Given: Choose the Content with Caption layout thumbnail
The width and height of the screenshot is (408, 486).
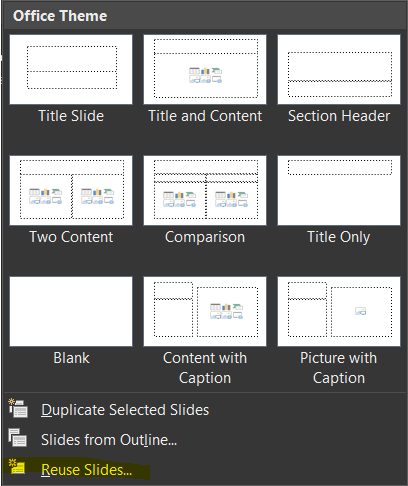Looking at the screenshot, I should pos(205,311).
